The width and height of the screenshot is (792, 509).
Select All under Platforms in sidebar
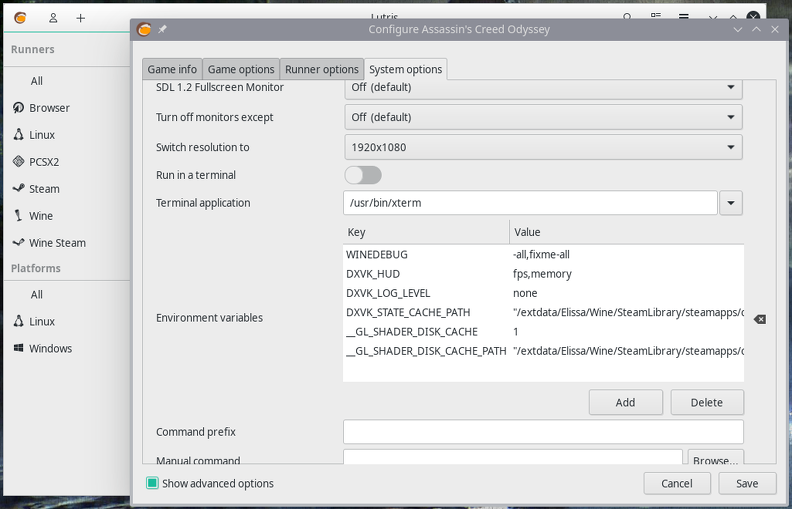tap(36, 294)
